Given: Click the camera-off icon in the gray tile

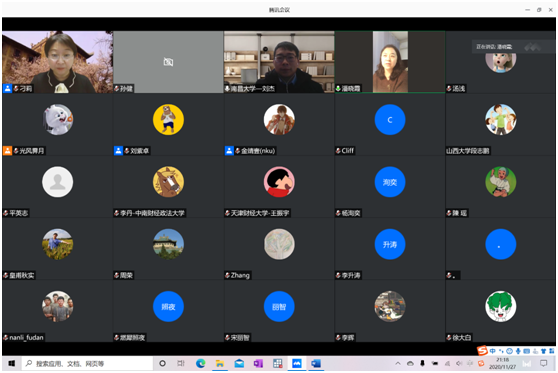Looking at the screenshot, I should click(168, 62).
